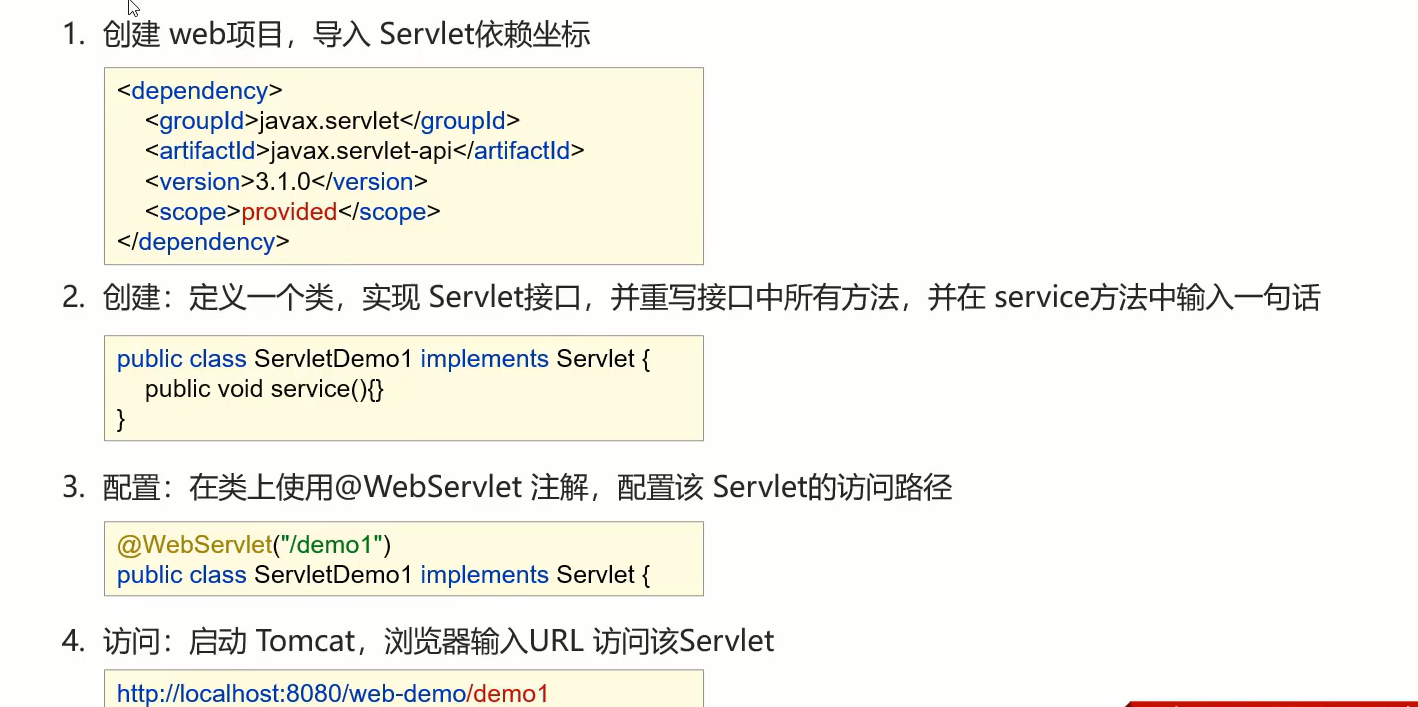
Task: Select the step 4 heading about 启动 Tomcat
Action: pyautogui.click(x=418, y=640)
